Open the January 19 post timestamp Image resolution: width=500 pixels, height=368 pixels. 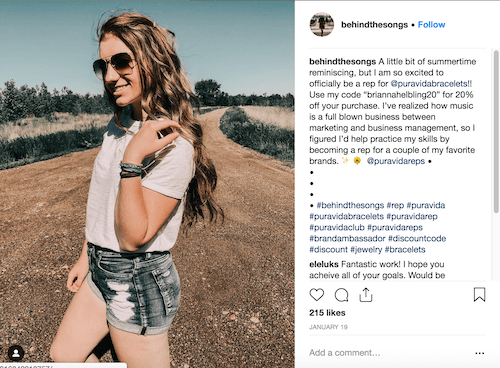tap(328, 327)
